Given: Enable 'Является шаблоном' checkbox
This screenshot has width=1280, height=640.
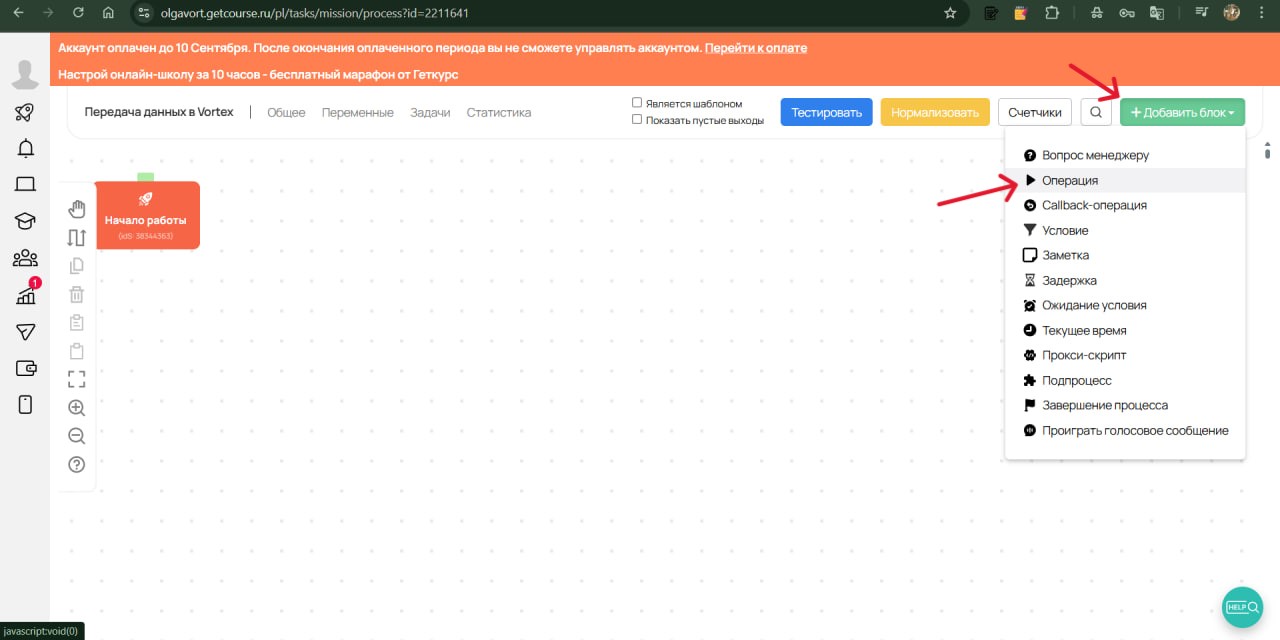Looking at the screenshot, I should coord(637,103).
